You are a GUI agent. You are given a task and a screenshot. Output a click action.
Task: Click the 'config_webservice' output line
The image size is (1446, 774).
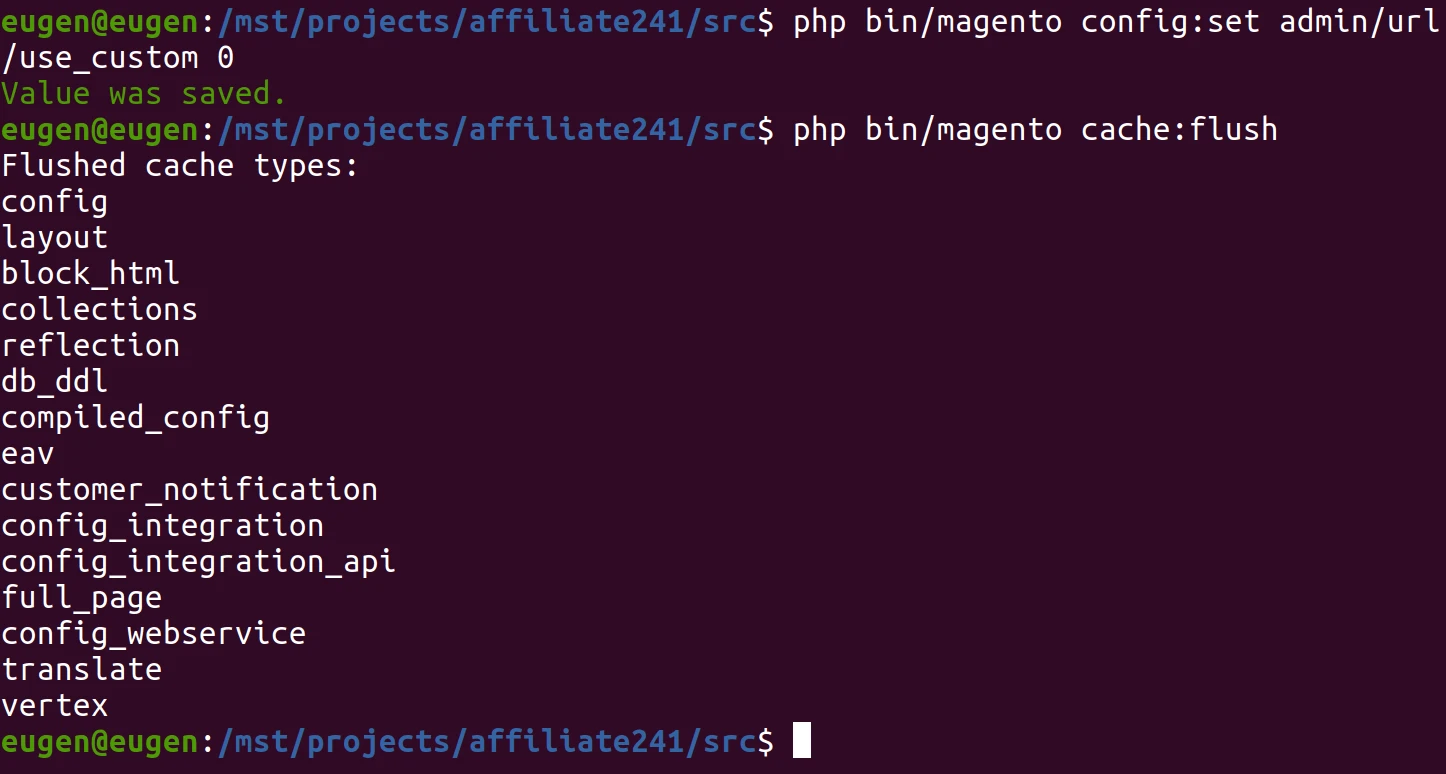pyautogui.click(x=153, y=634)
